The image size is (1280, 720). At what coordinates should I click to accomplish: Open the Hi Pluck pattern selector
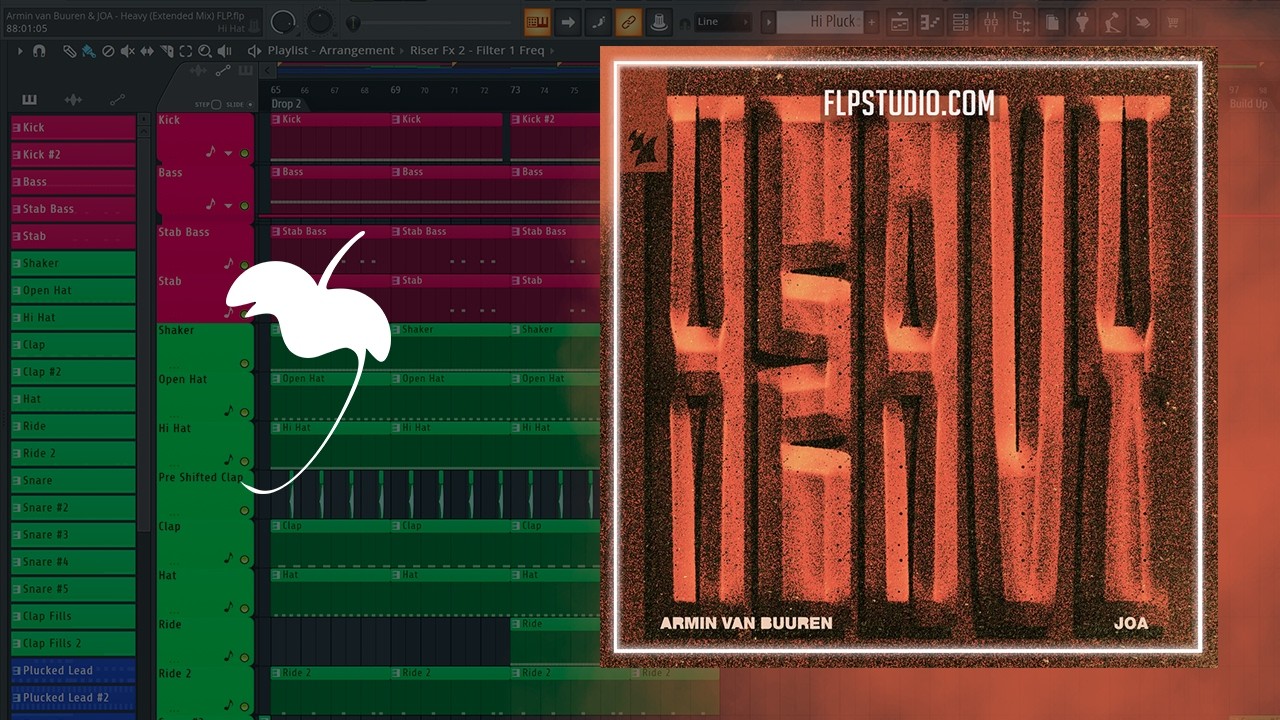(x=820, y=22)
